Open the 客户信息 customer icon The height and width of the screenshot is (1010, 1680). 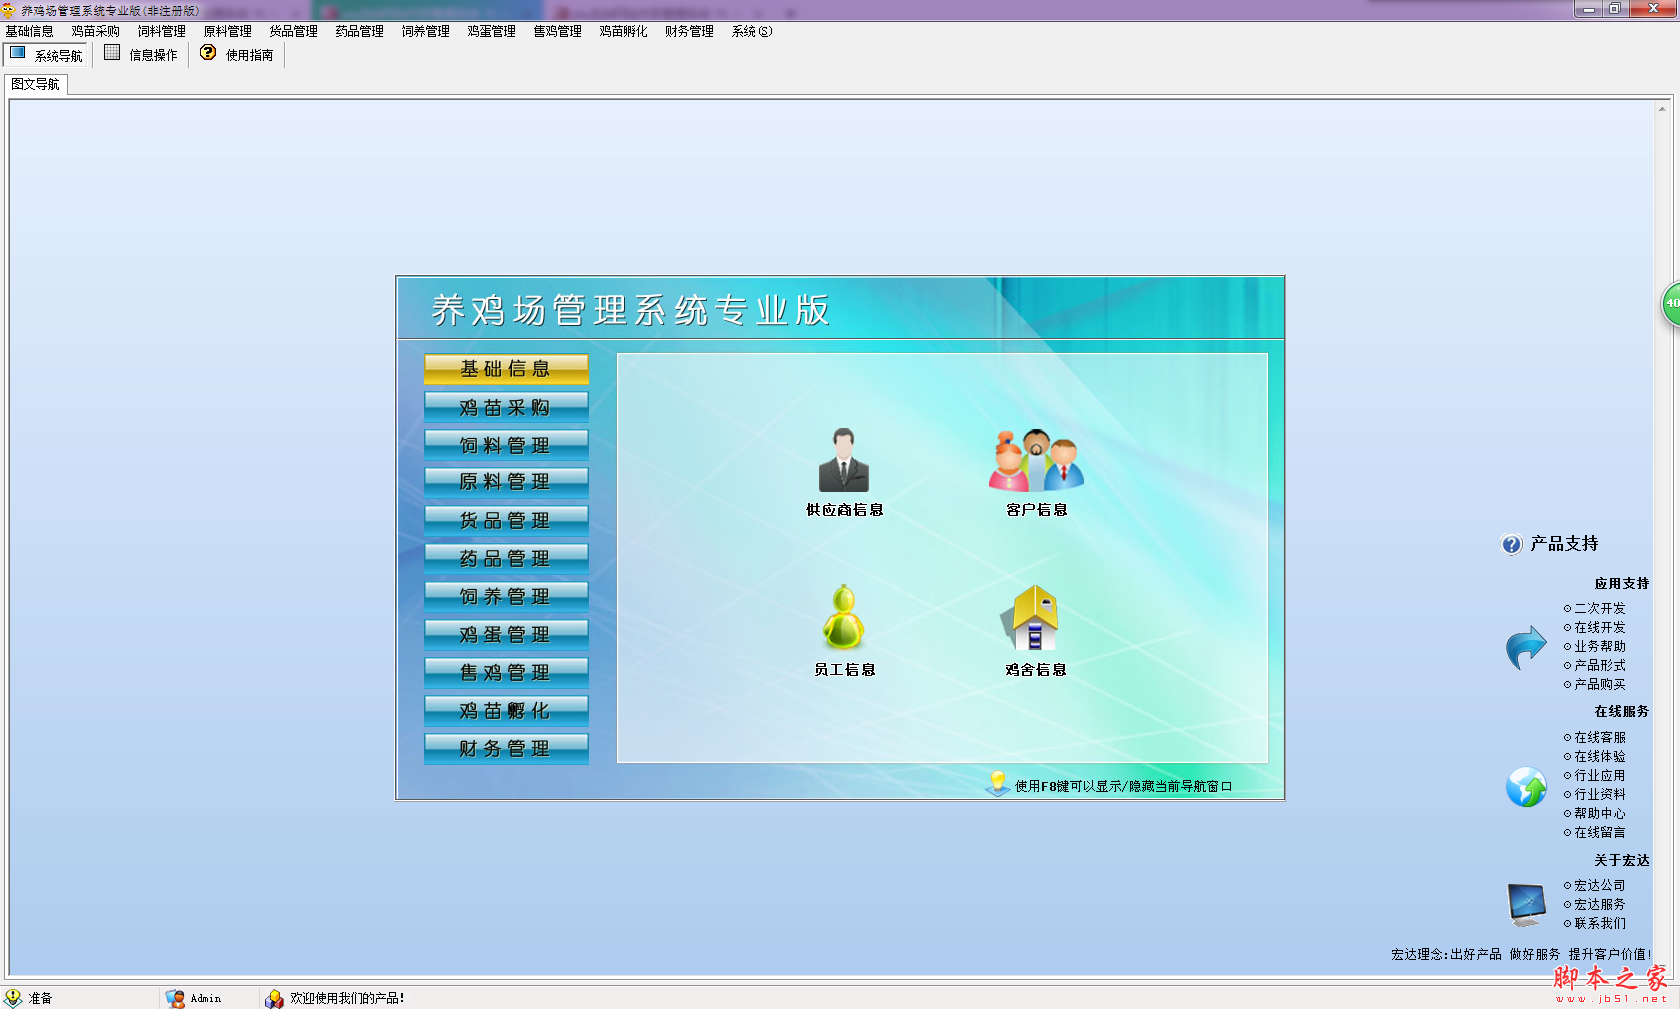click(1036, 462)
